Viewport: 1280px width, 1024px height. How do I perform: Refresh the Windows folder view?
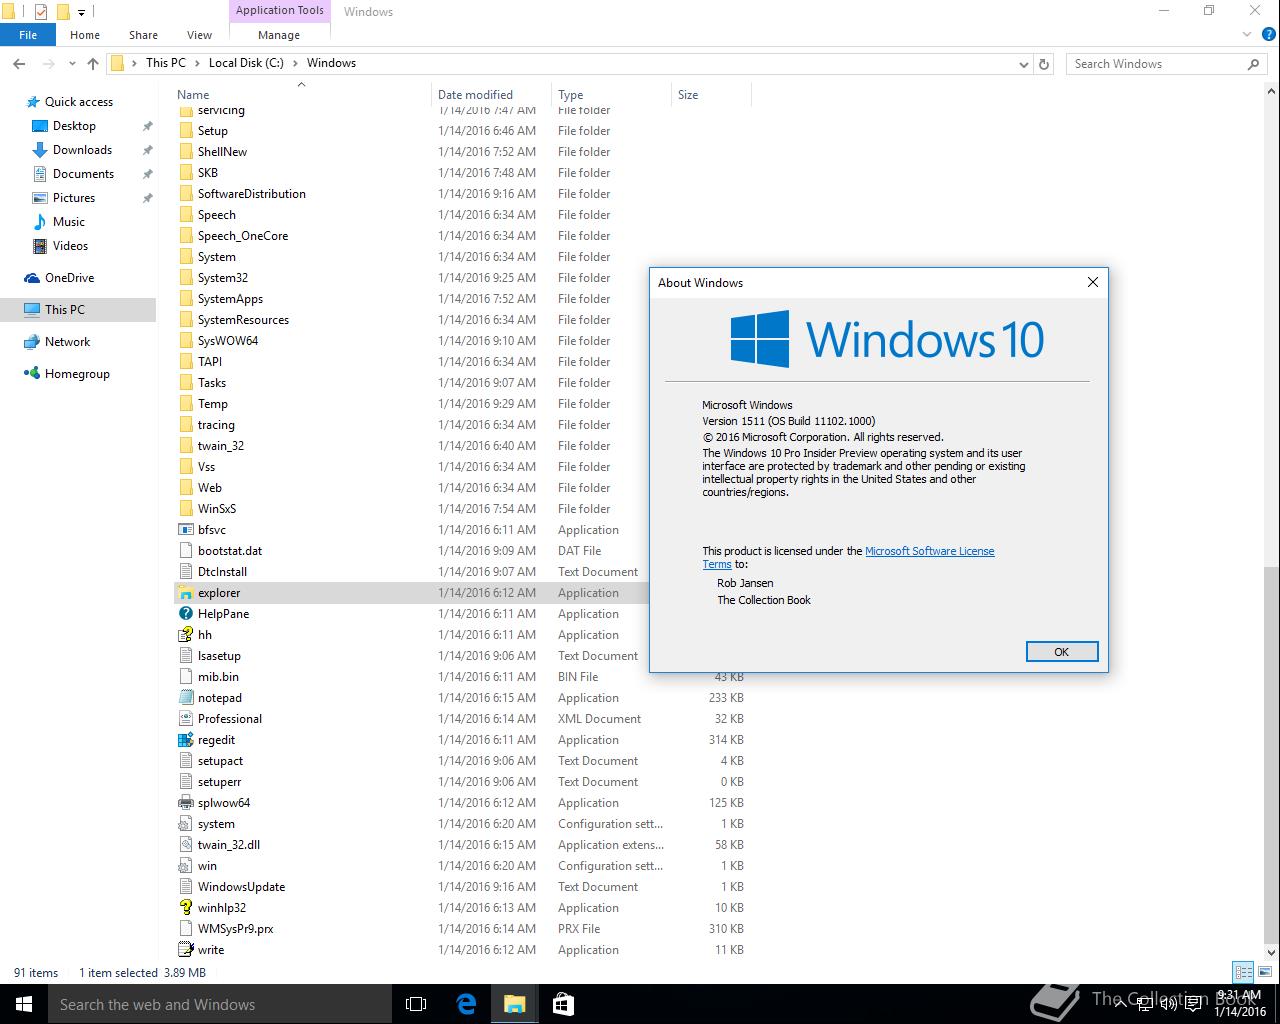click(1044, 63)
